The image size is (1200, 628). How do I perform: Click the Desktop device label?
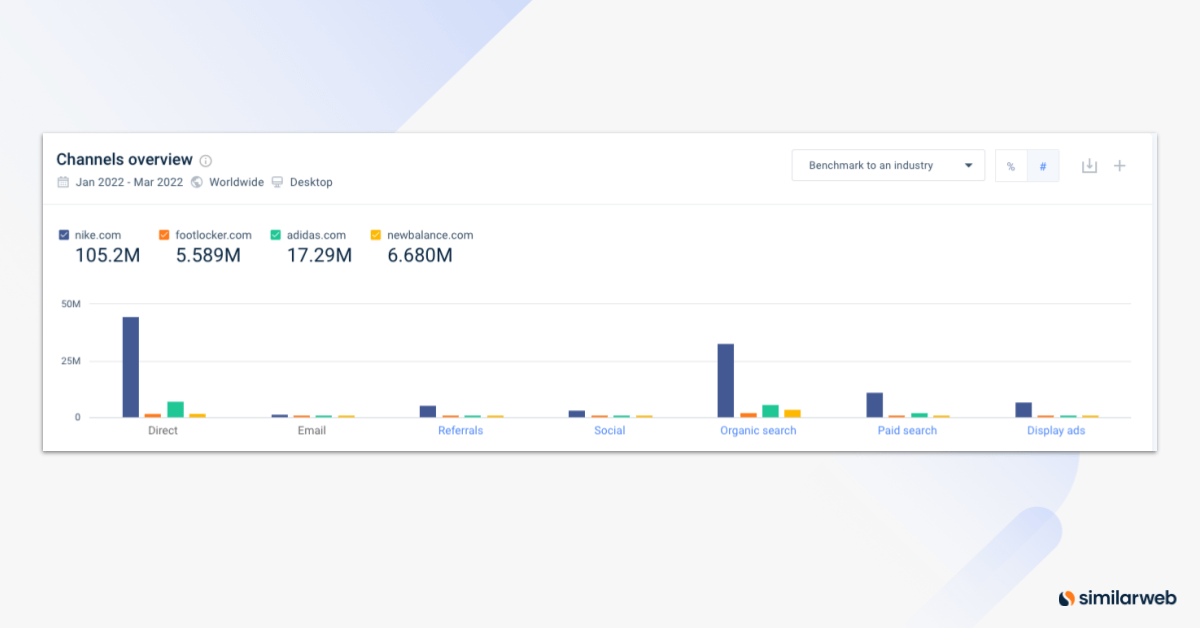pyautogui.click(x=311, y=182)
